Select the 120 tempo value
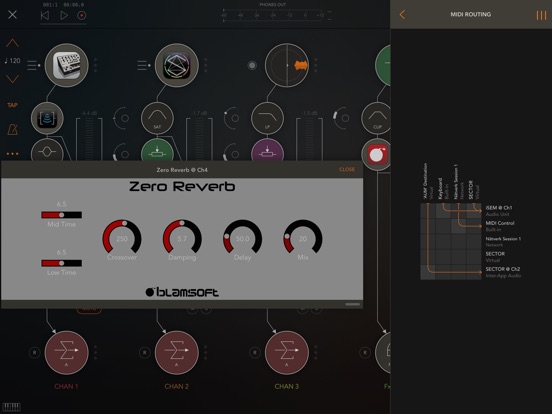The width and height of the screenshot is (552, 414). pyautogui.click(x=12, y=61)
